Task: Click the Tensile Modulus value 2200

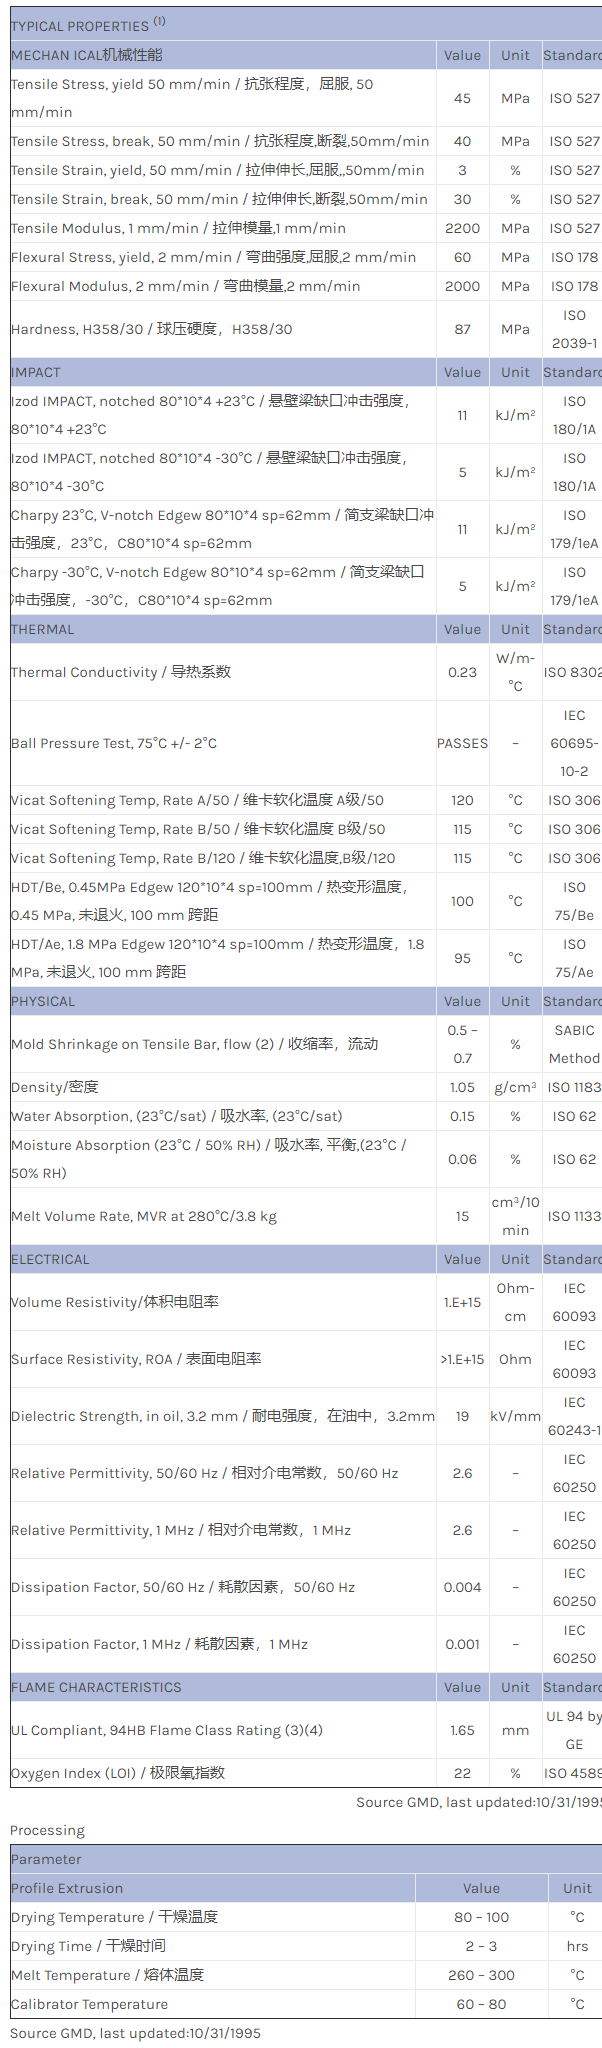Action: point(462,228)
